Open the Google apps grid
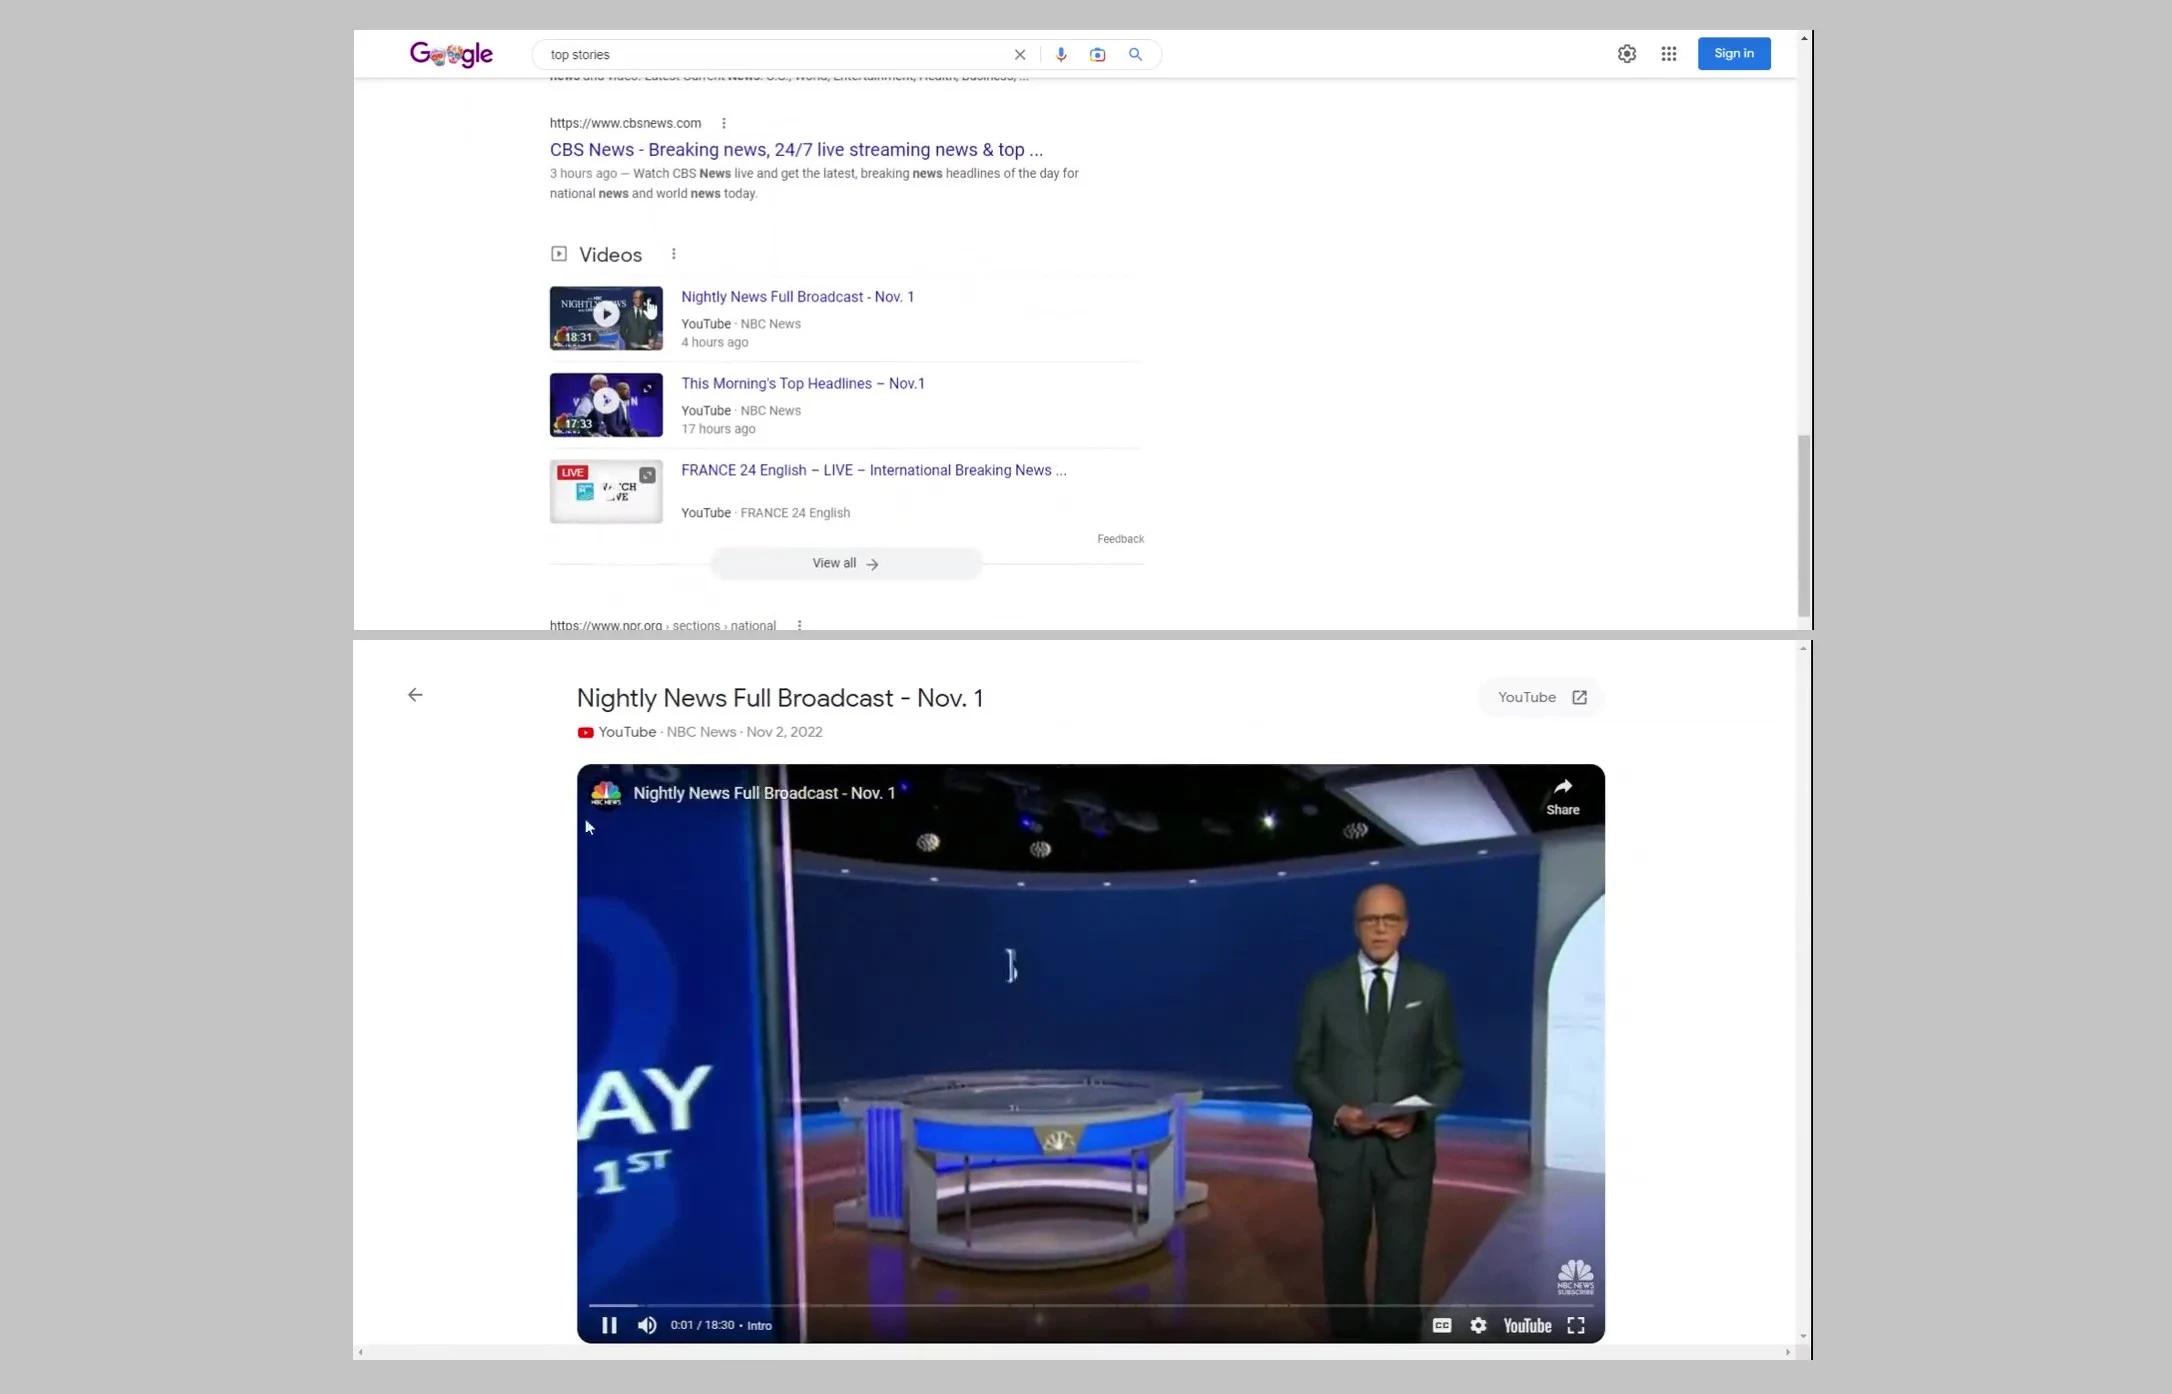 click(x=1669, y=54)
